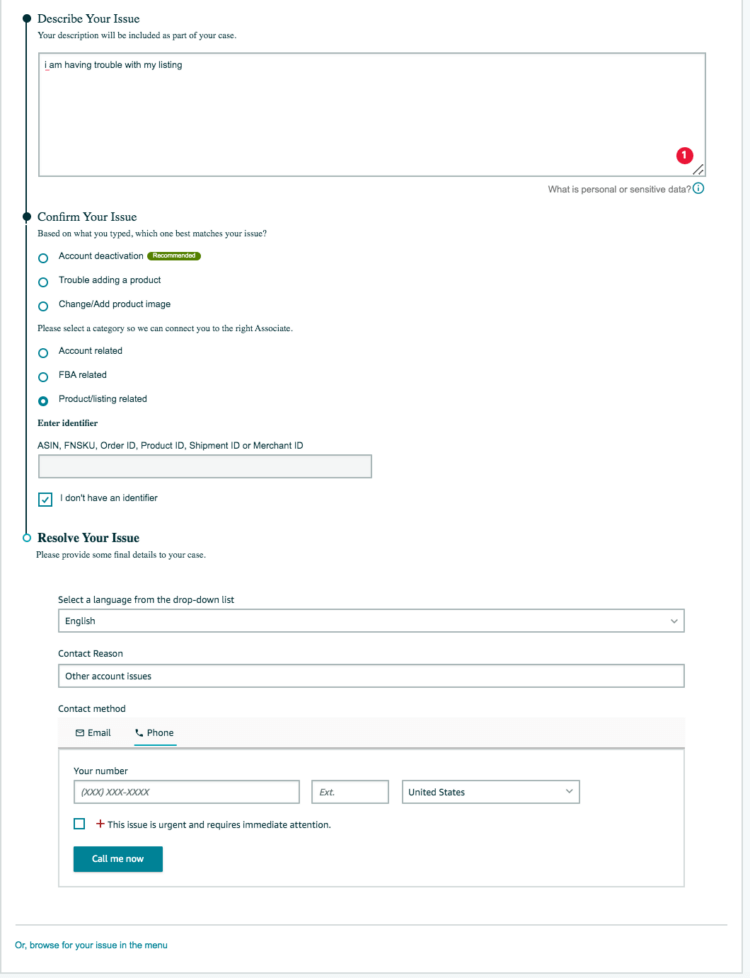750x978 pixels.
Task: Click the phone handset icon
Action: pos(139,733)
